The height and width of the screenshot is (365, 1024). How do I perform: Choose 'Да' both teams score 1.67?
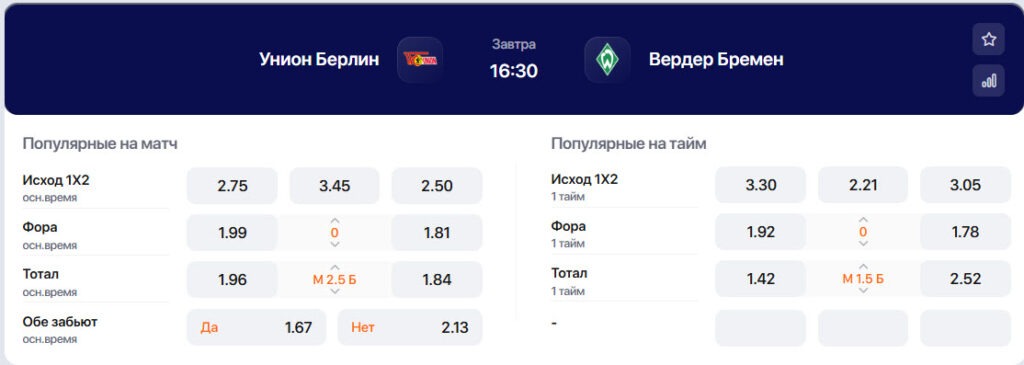coord(256,327)
